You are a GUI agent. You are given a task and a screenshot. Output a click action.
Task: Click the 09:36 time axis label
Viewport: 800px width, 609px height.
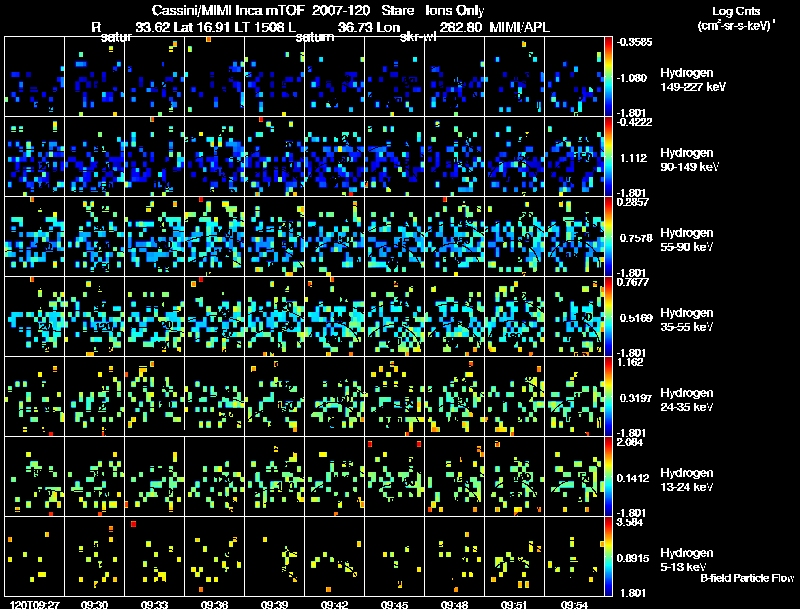[x=214, y=604]
